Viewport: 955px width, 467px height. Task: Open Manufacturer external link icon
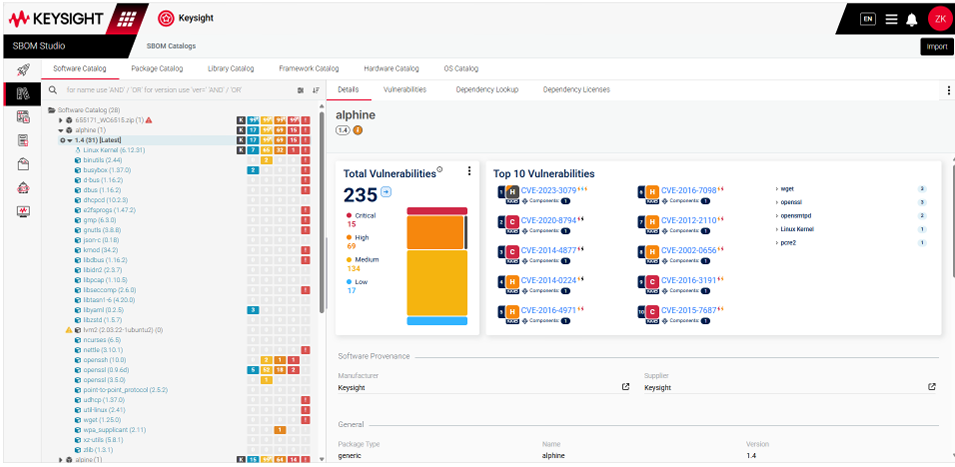click(625, 387)
